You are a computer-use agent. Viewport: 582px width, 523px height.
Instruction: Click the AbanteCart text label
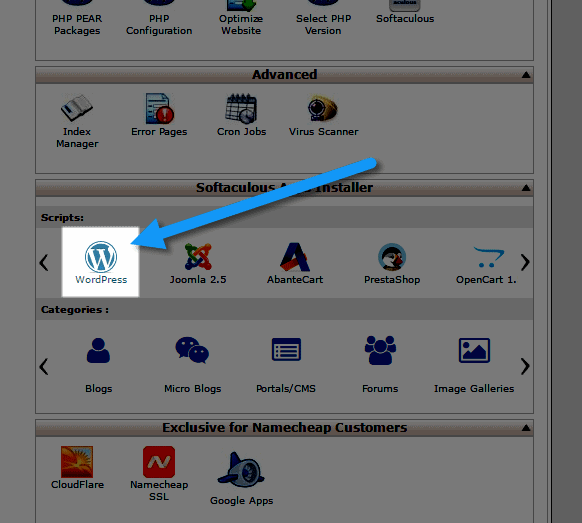click(295, 280)
